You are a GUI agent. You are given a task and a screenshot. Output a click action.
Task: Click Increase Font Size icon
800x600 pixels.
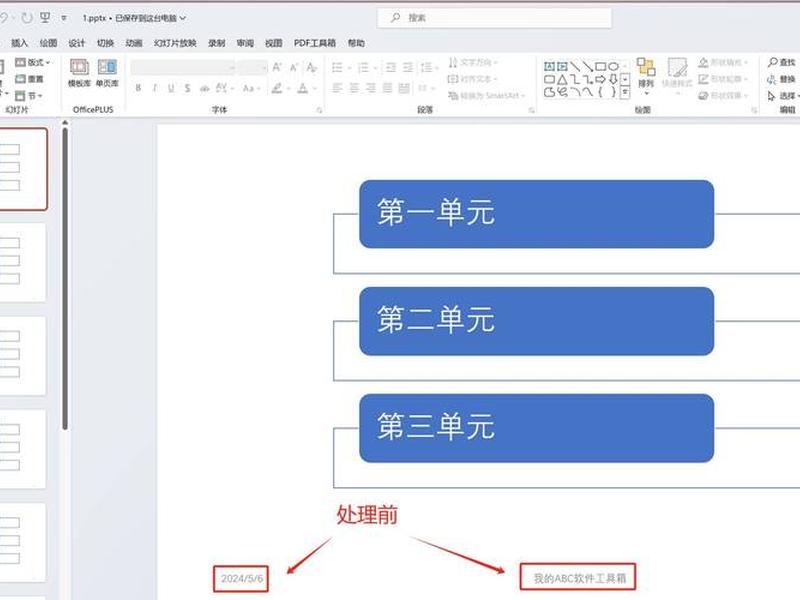[x=277, y=67]
